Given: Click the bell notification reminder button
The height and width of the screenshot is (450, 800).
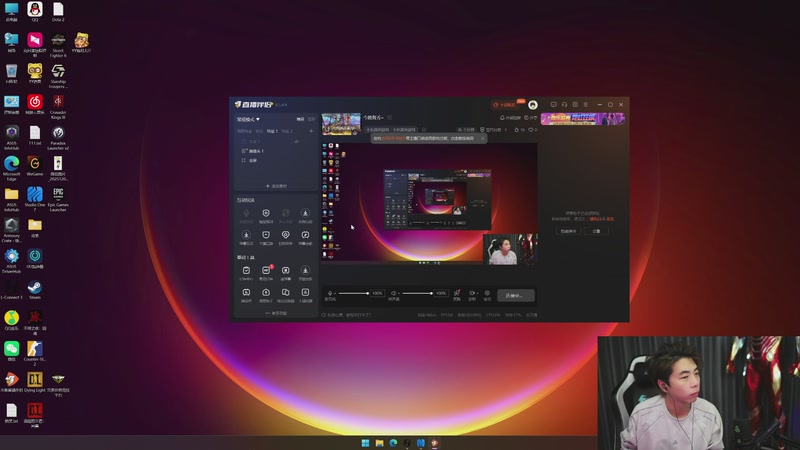Looking at the screenshot, I should pos(510,118).
